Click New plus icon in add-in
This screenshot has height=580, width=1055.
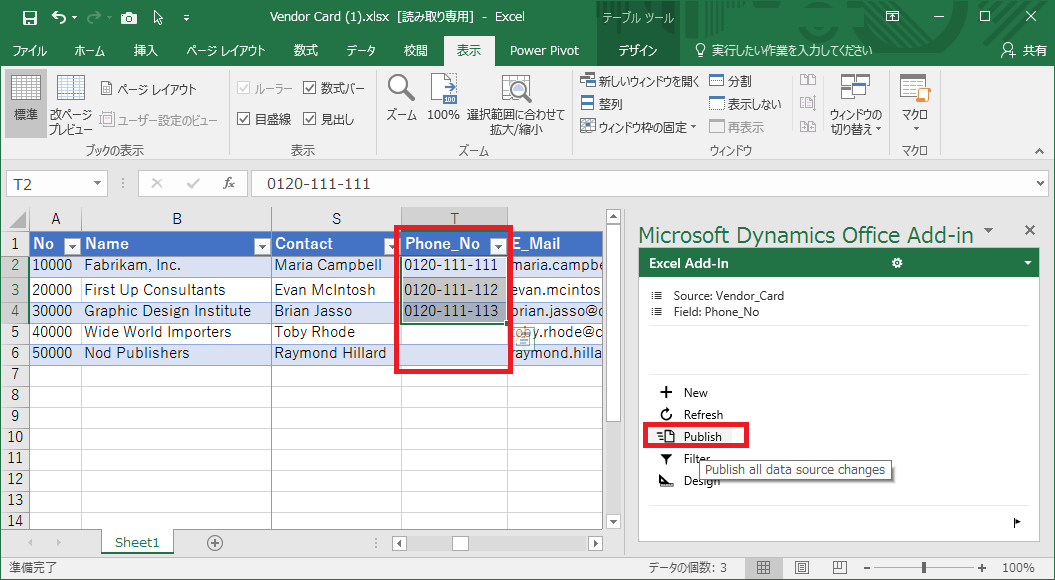click(x=666, y=392)
